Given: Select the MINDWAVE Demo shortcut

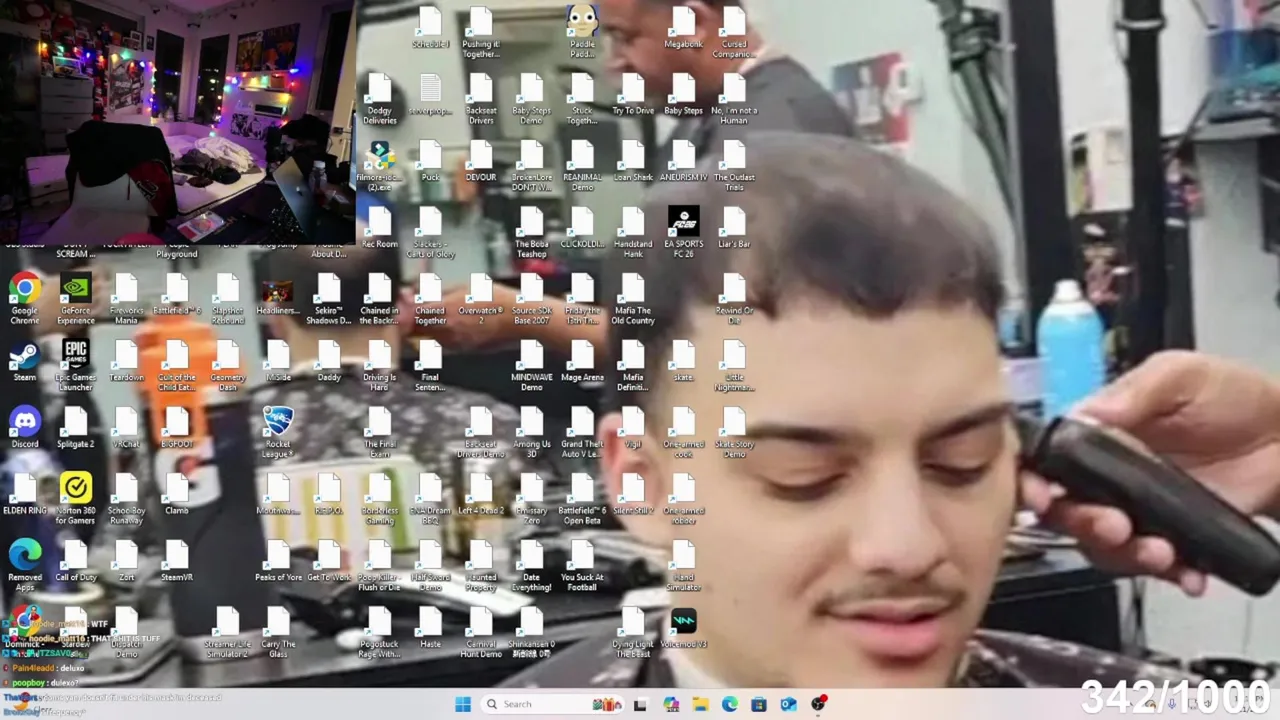Looking at the screenshot, I should (x=531, y=366).
